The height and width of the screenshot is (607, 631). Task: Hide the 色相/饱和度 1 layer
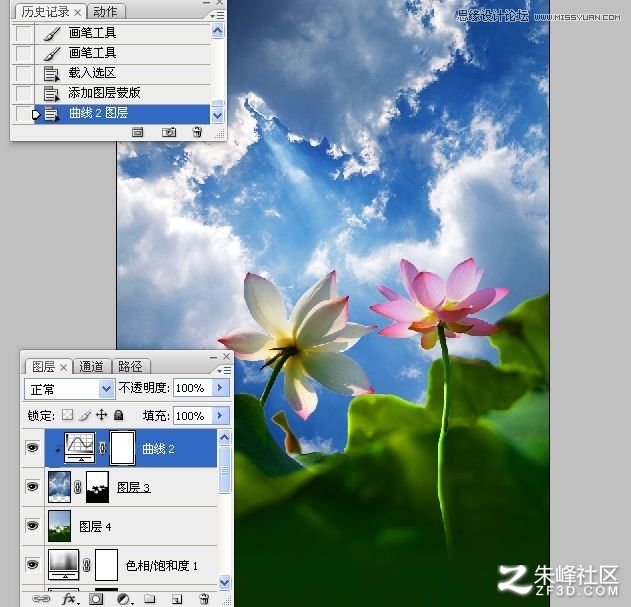[33, 564]
